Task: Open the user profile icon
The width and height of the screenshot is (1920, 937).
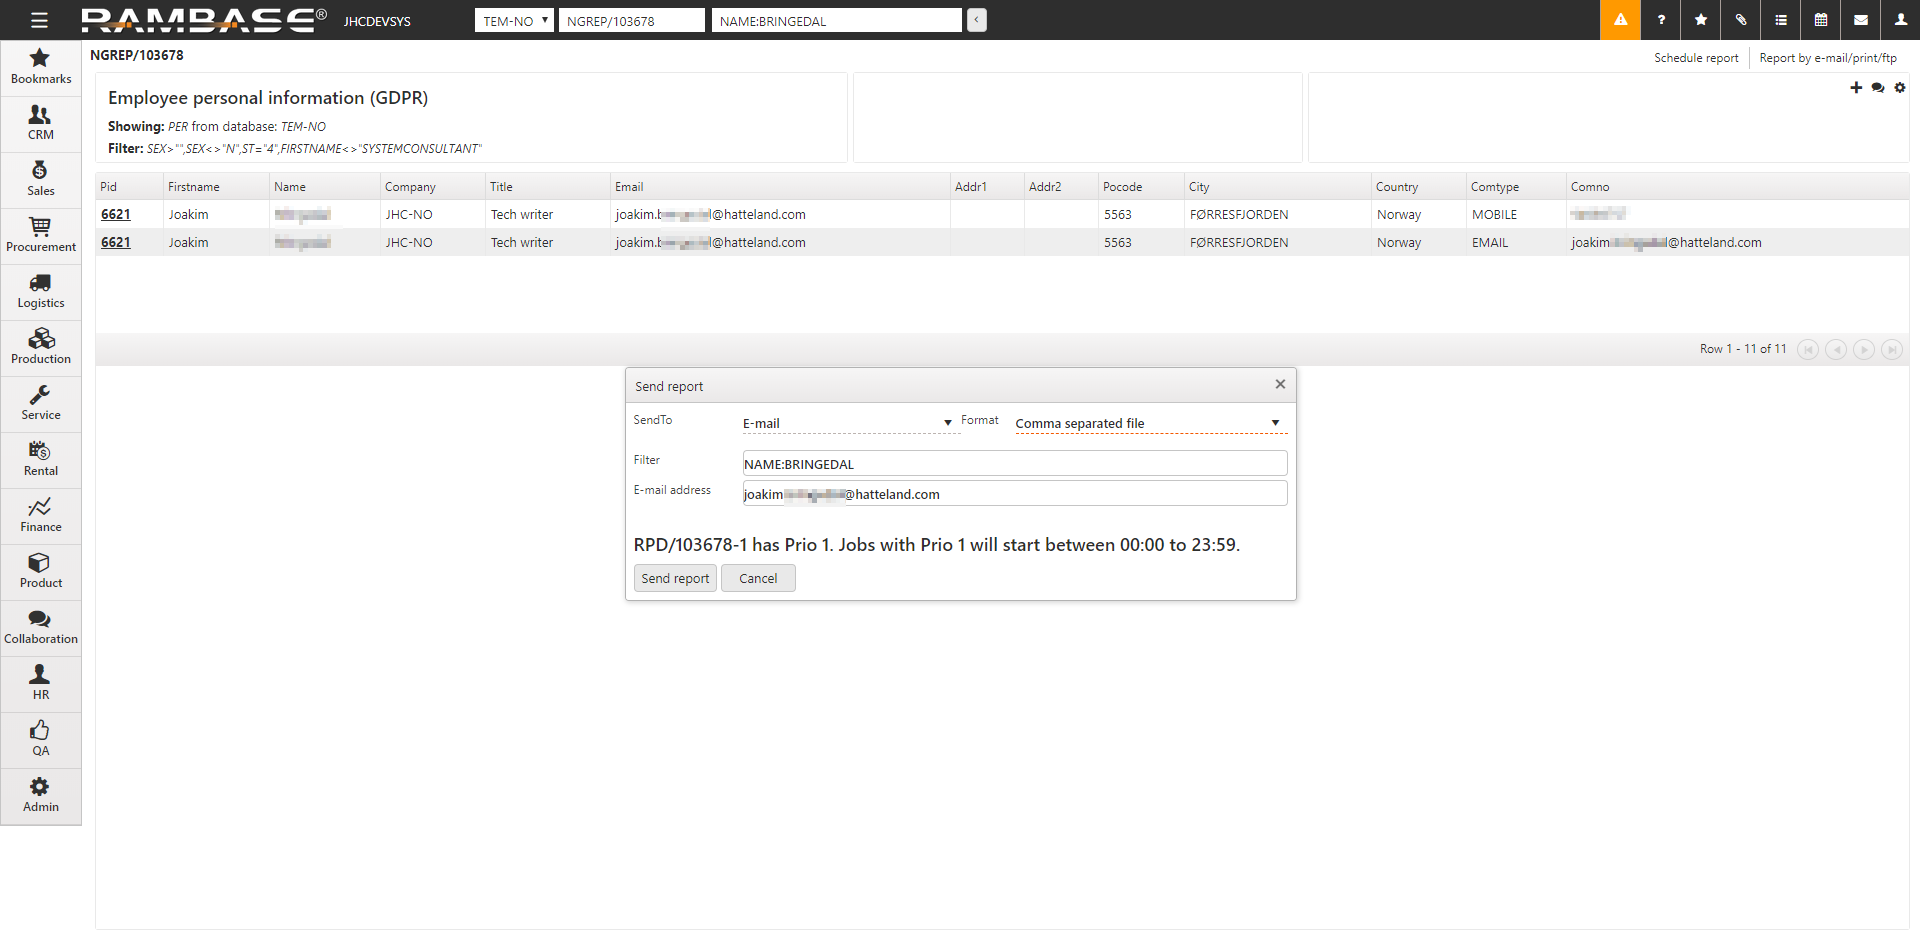Action: click(x=1901, y=20)
